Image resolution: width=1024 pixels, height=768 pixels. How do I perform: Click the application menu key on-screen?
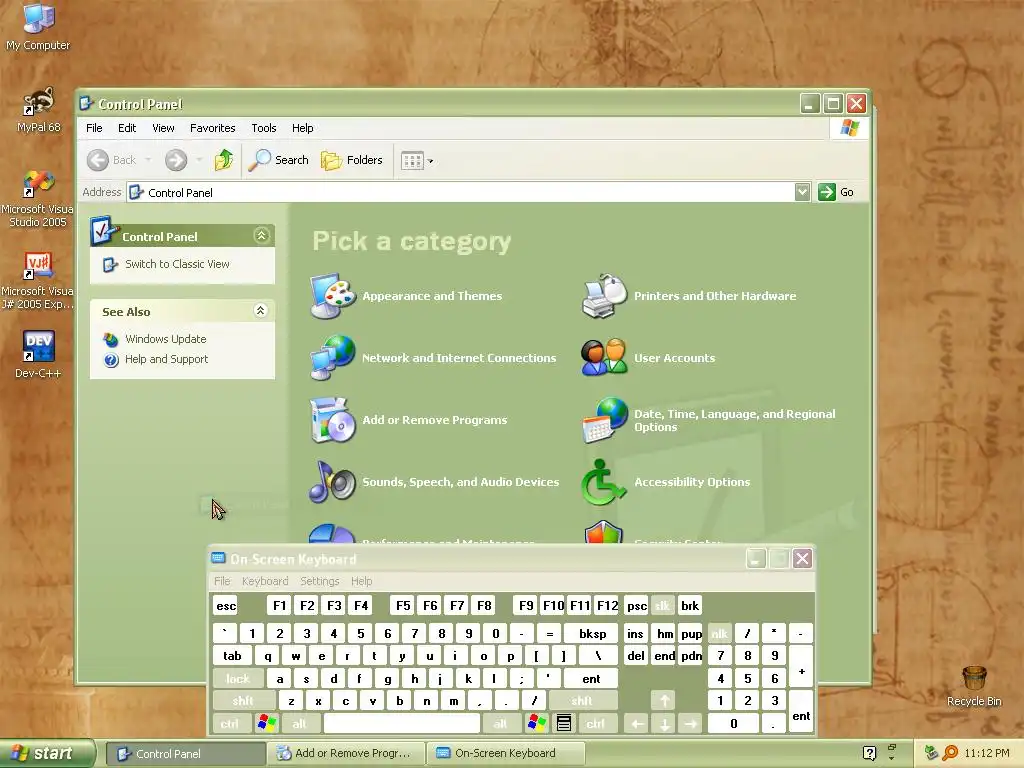[x=564, y=723]
